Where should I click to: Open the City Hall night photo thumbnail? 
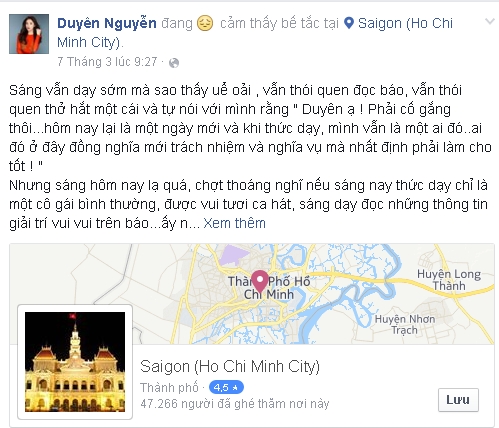click(75, 362)
